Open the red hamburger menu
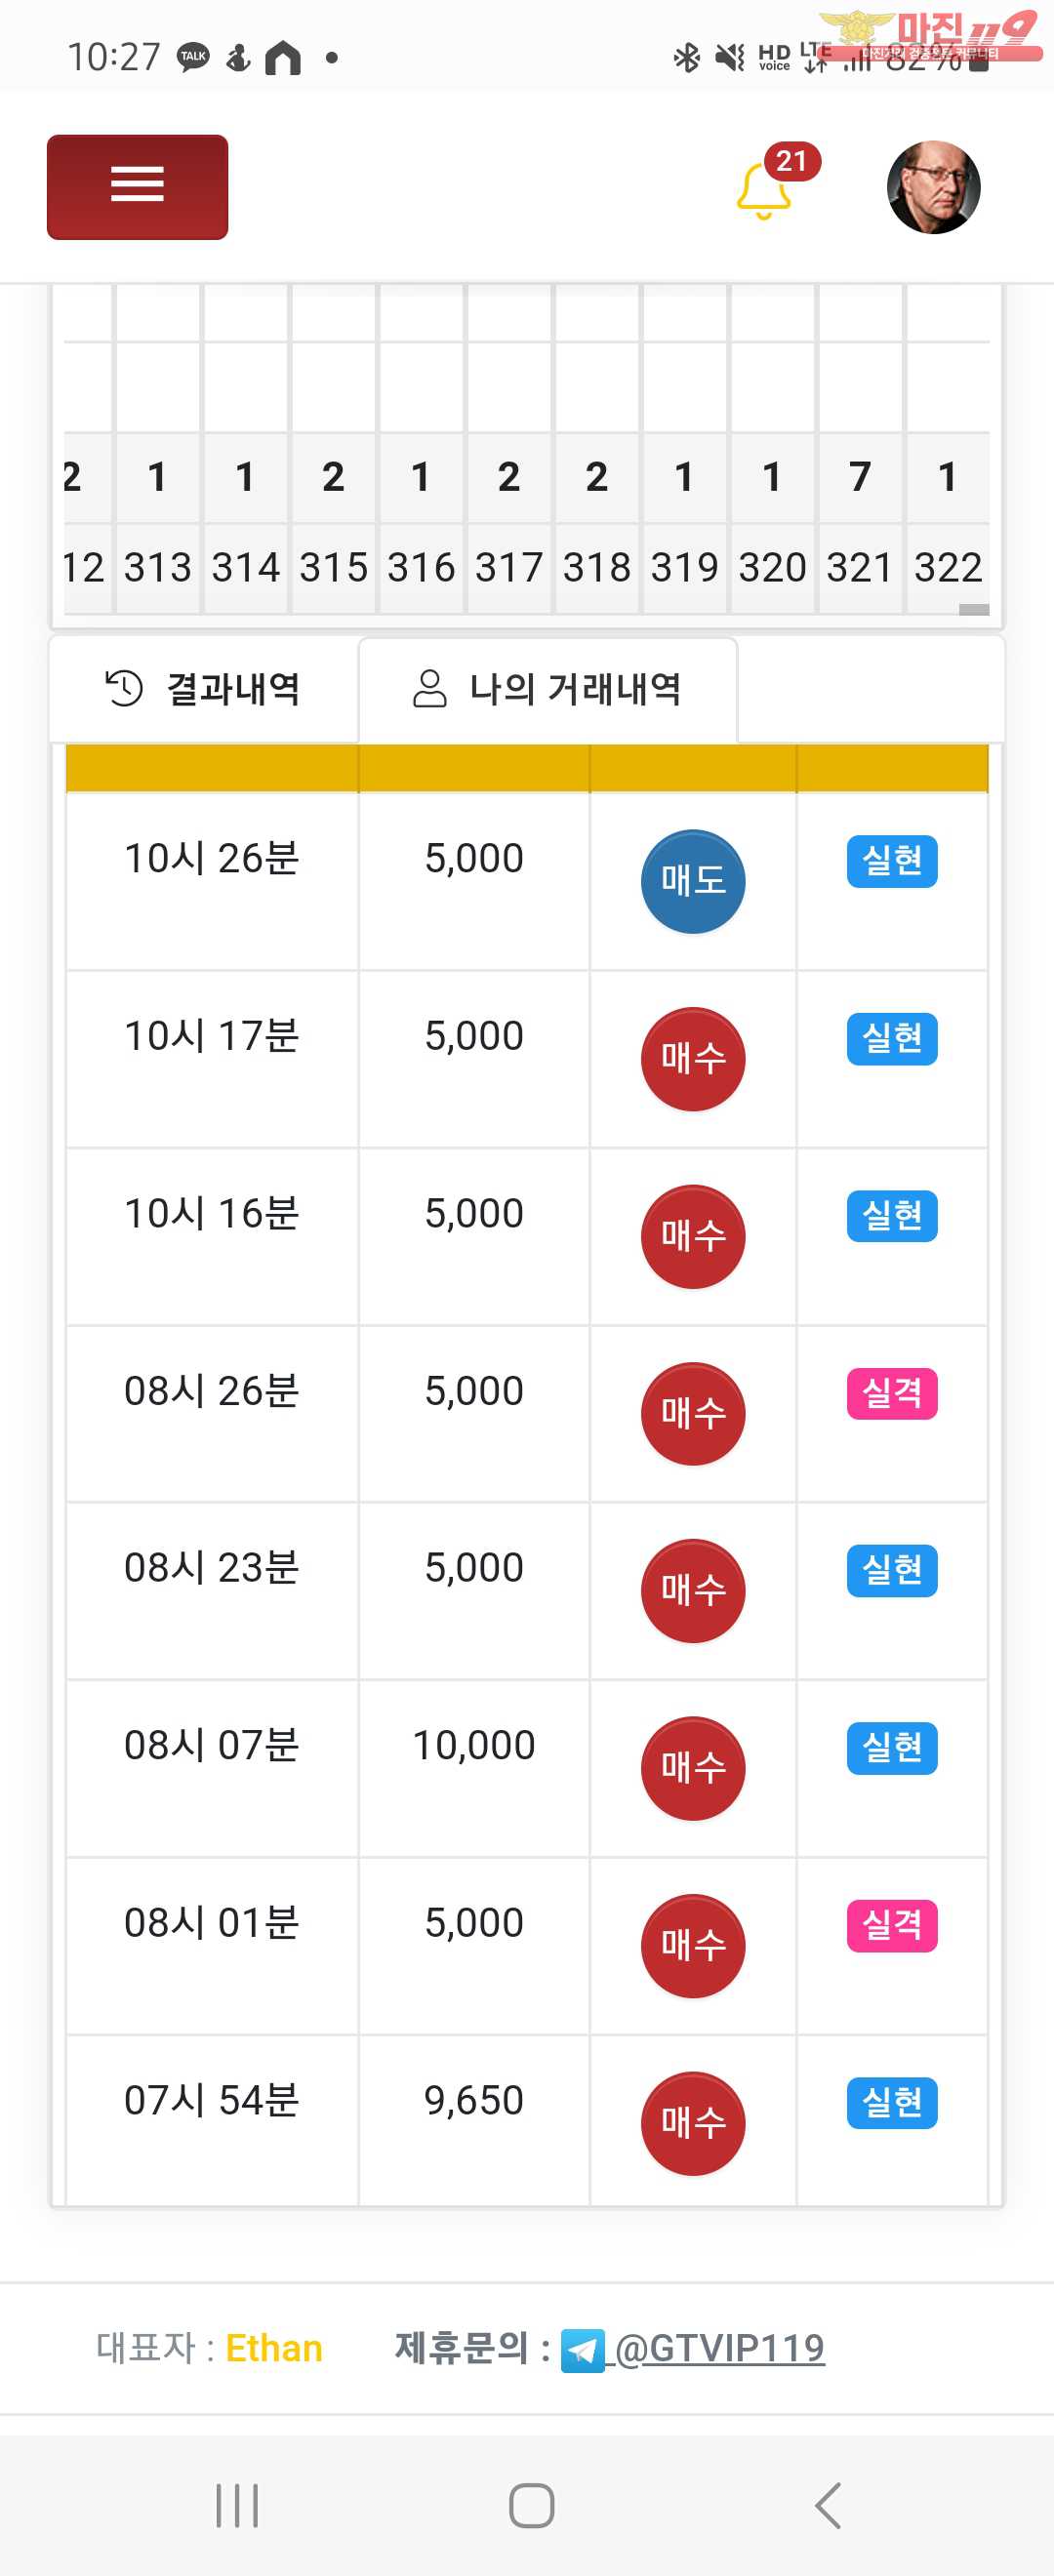 (x=137, y=187)
